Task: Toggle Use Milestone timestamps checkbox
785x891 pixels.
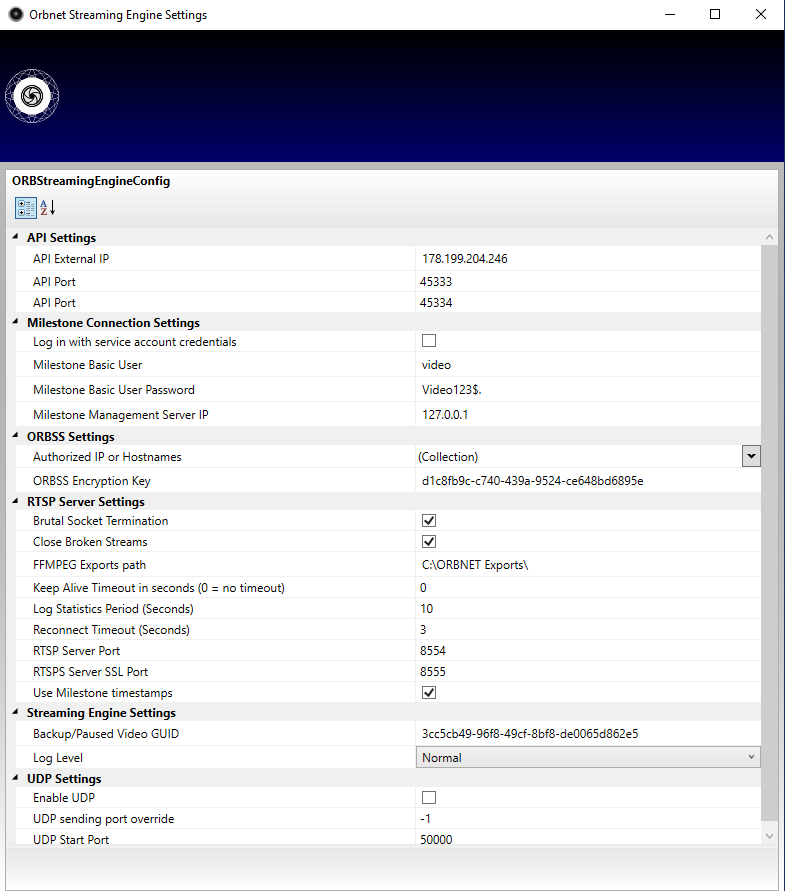Action: click(429, 692)
